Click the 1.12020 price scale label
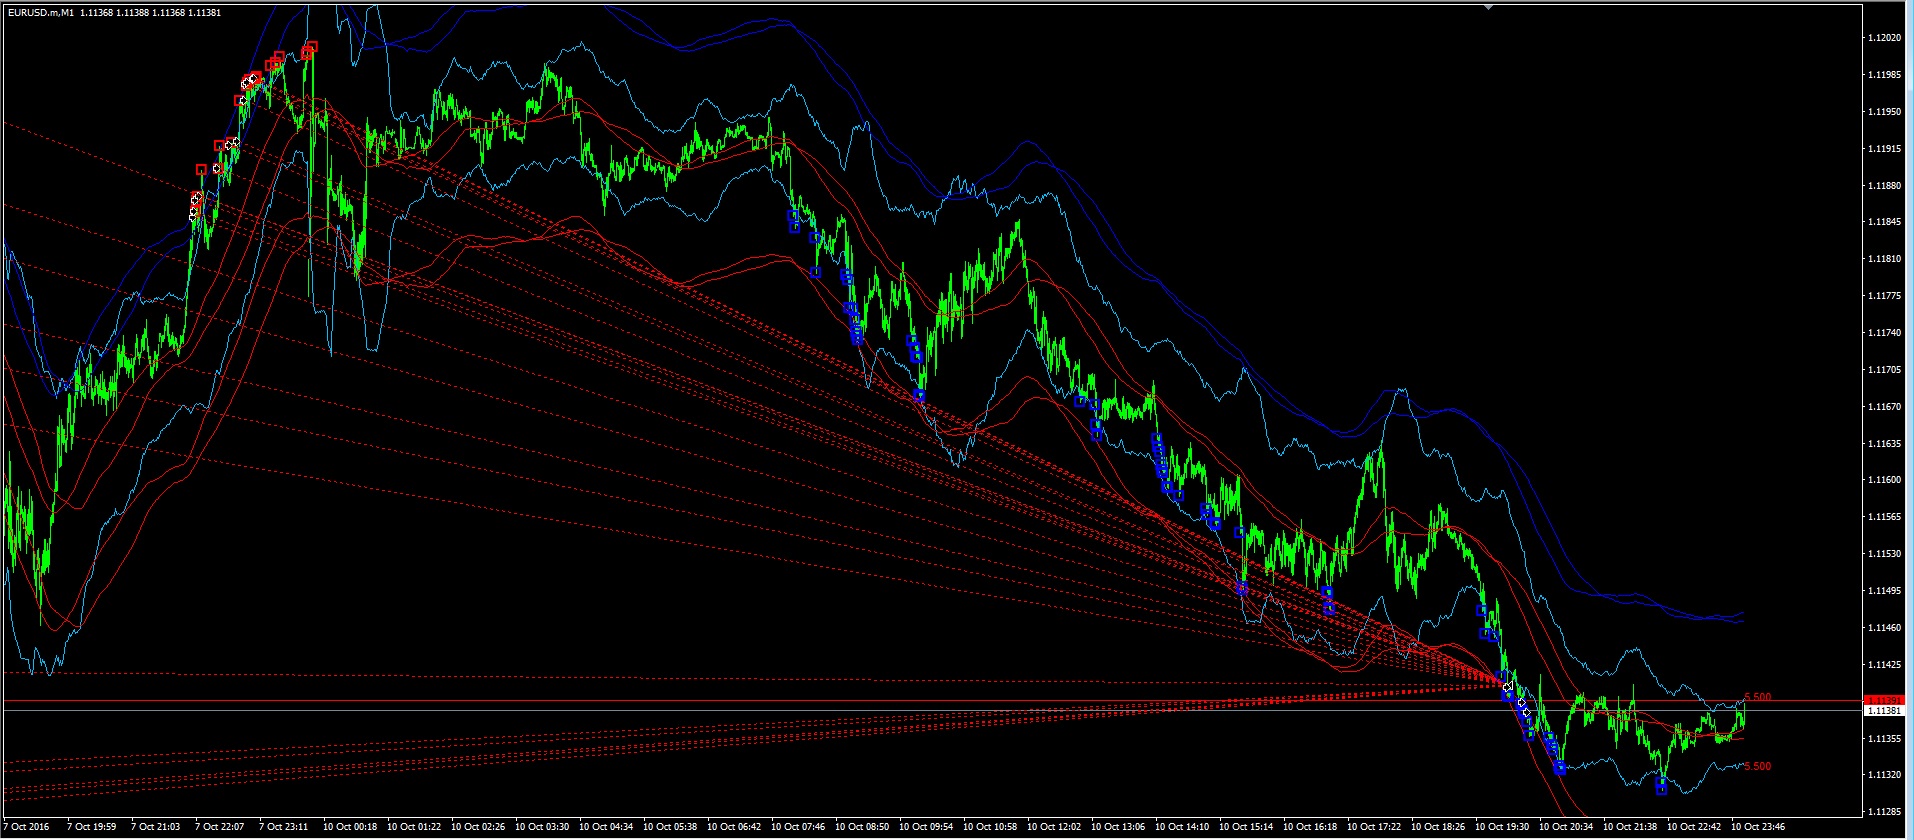This screenshot has height=840, width=1914. pyautogui.click(x=1884, y=38)
